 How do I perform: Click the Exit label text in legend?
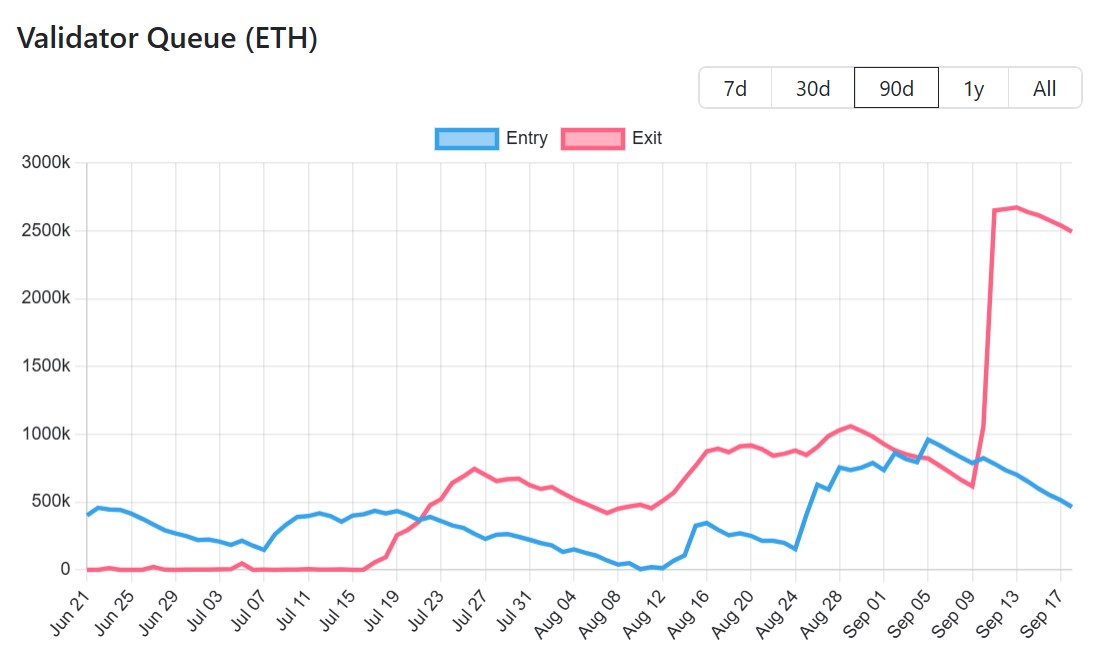[647, 138]
